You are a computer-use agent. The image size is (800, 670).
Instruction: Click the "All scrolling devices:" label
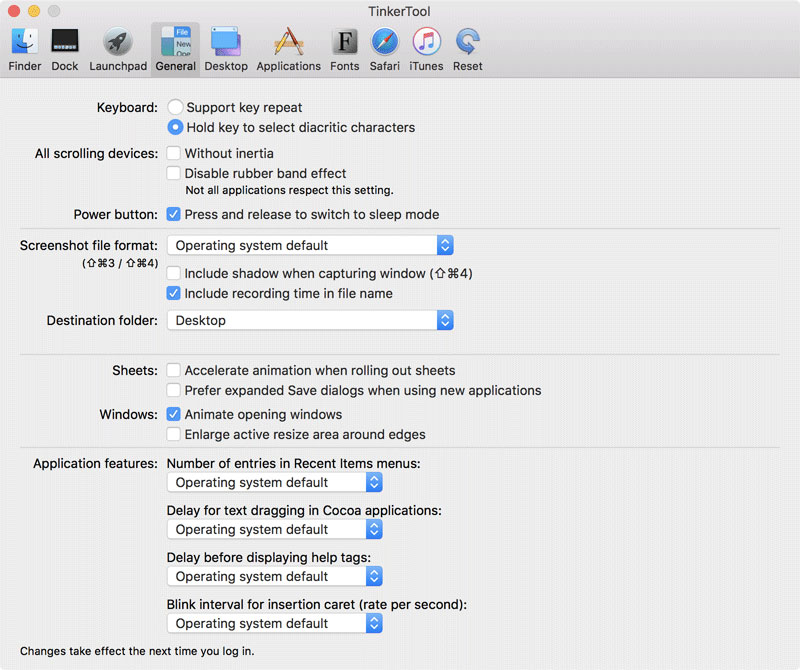coord(96,154)
